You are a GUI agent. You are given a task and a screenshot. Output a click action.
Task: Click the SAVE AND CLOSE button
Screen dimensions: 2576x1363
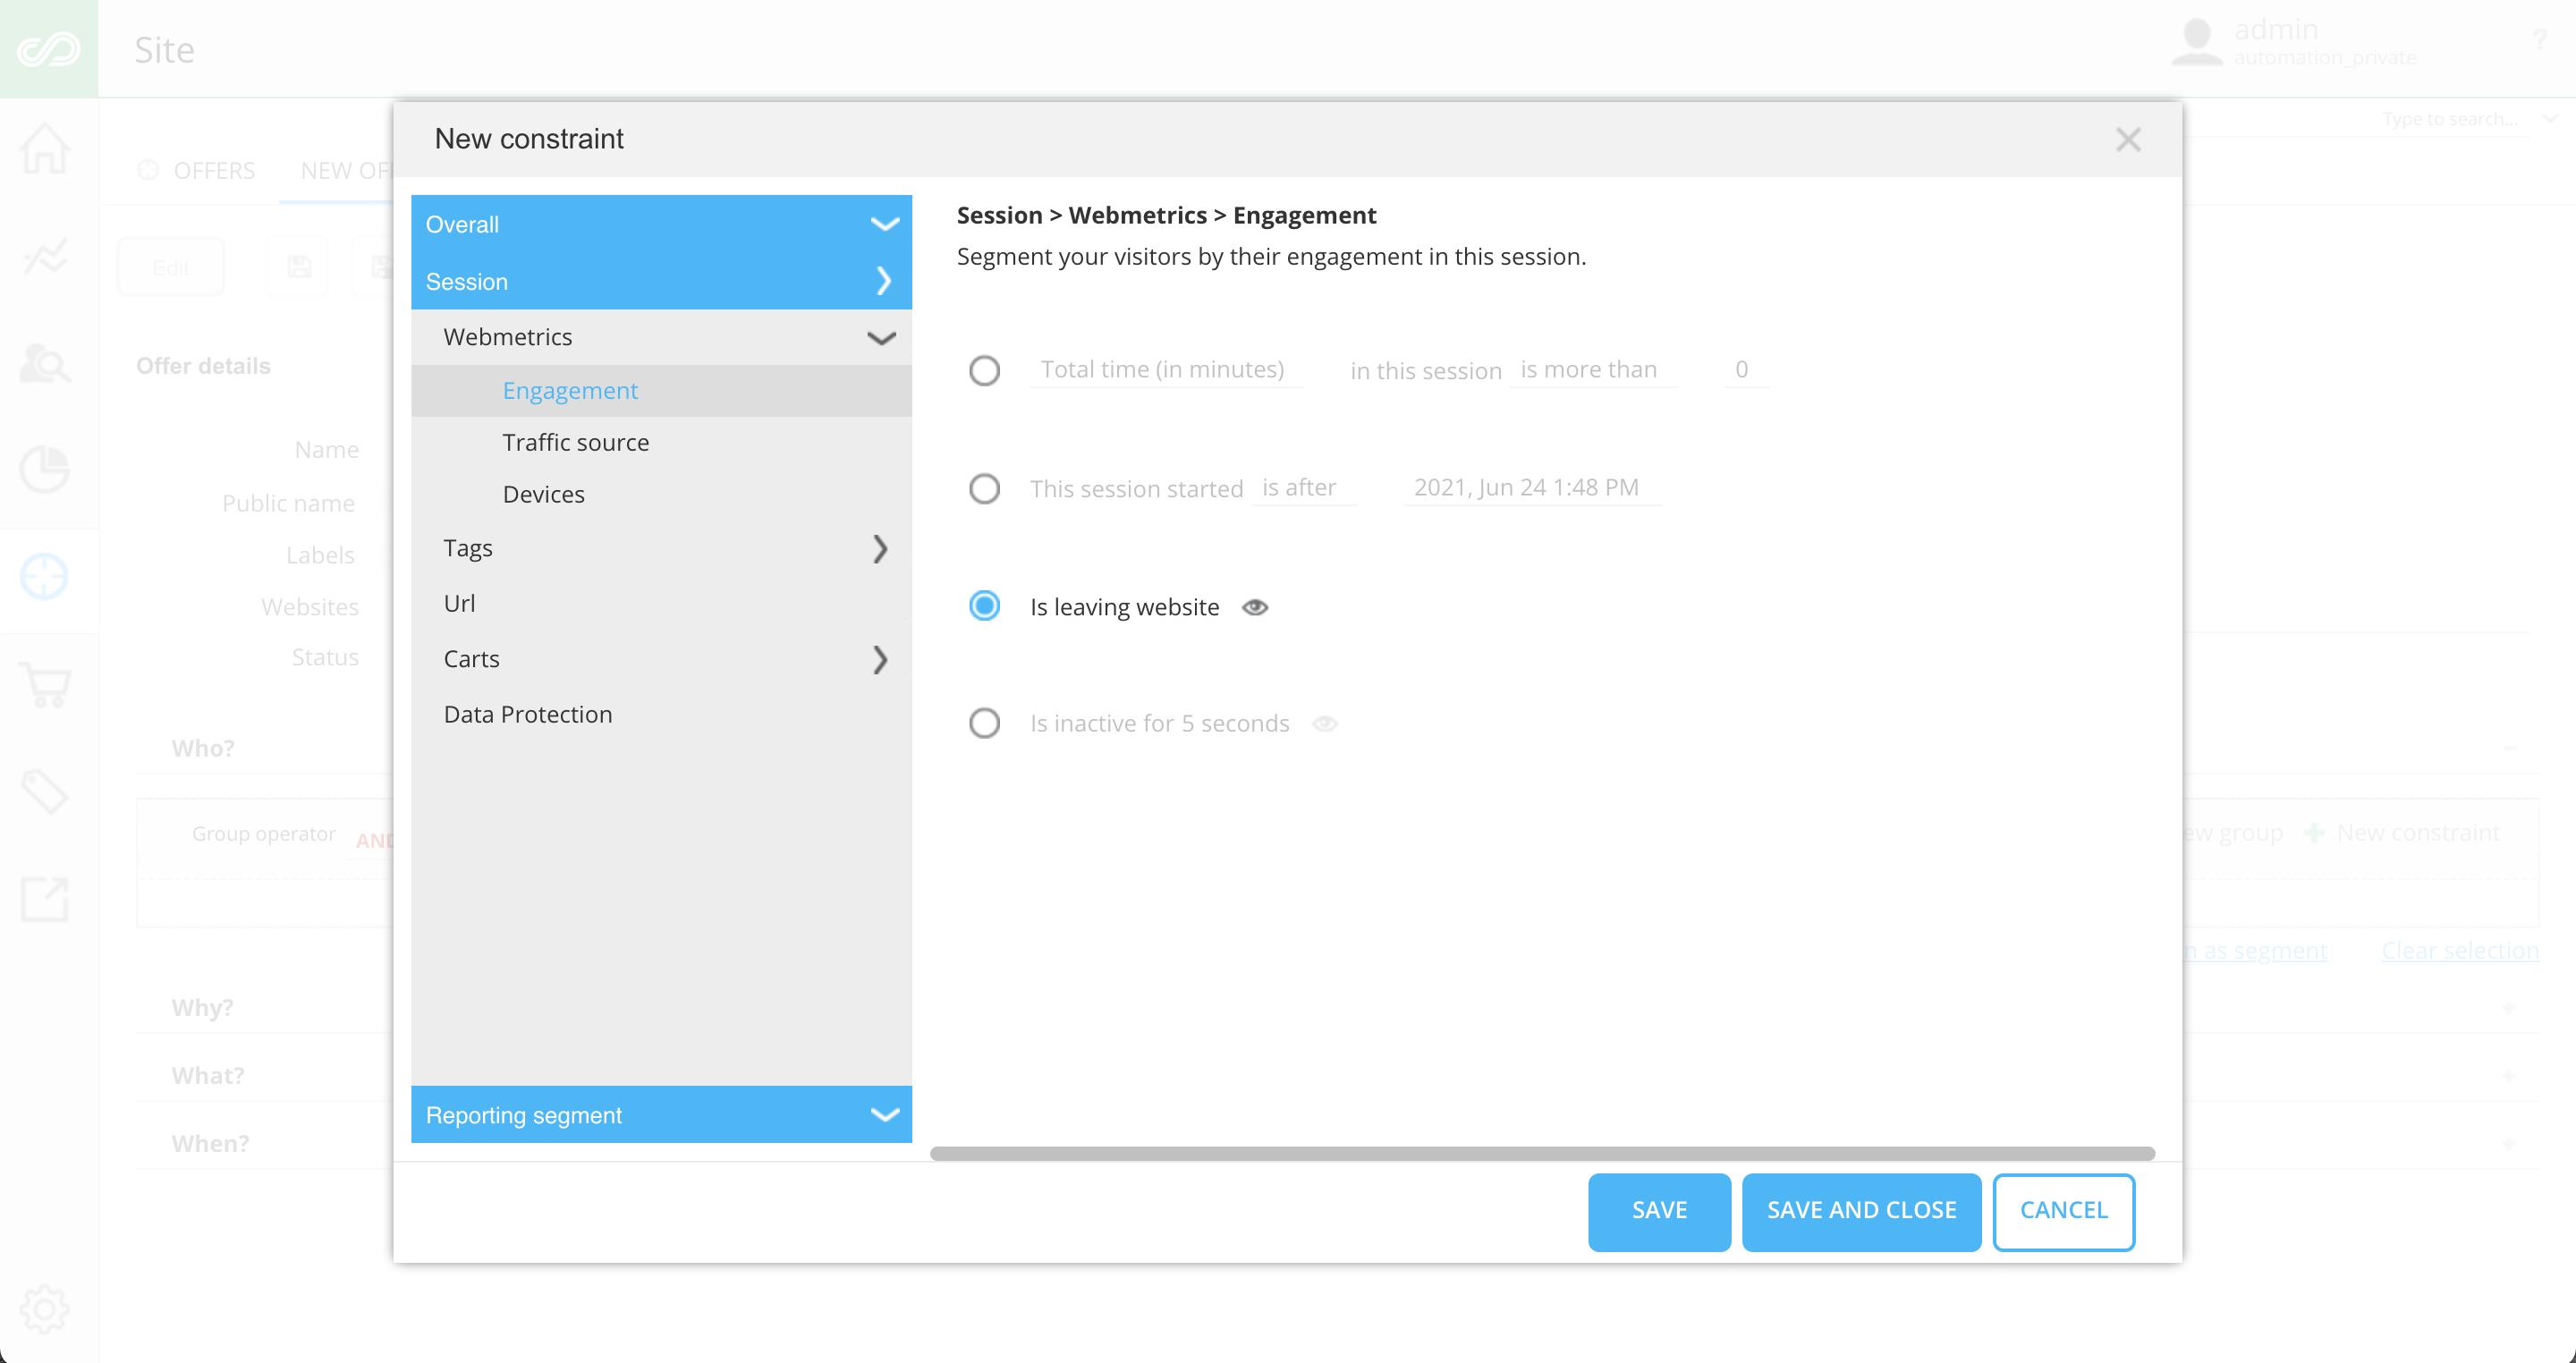click(x=1861, y=1210)
